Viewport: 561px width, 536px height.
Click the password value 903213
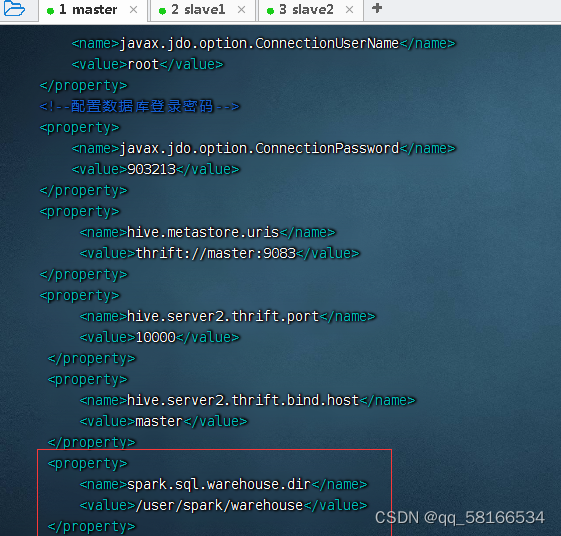152,169
